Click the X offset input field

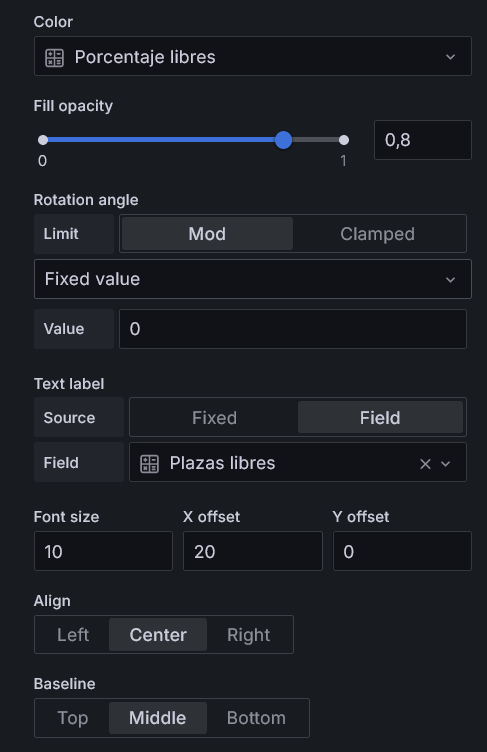(x=253, y=551)
